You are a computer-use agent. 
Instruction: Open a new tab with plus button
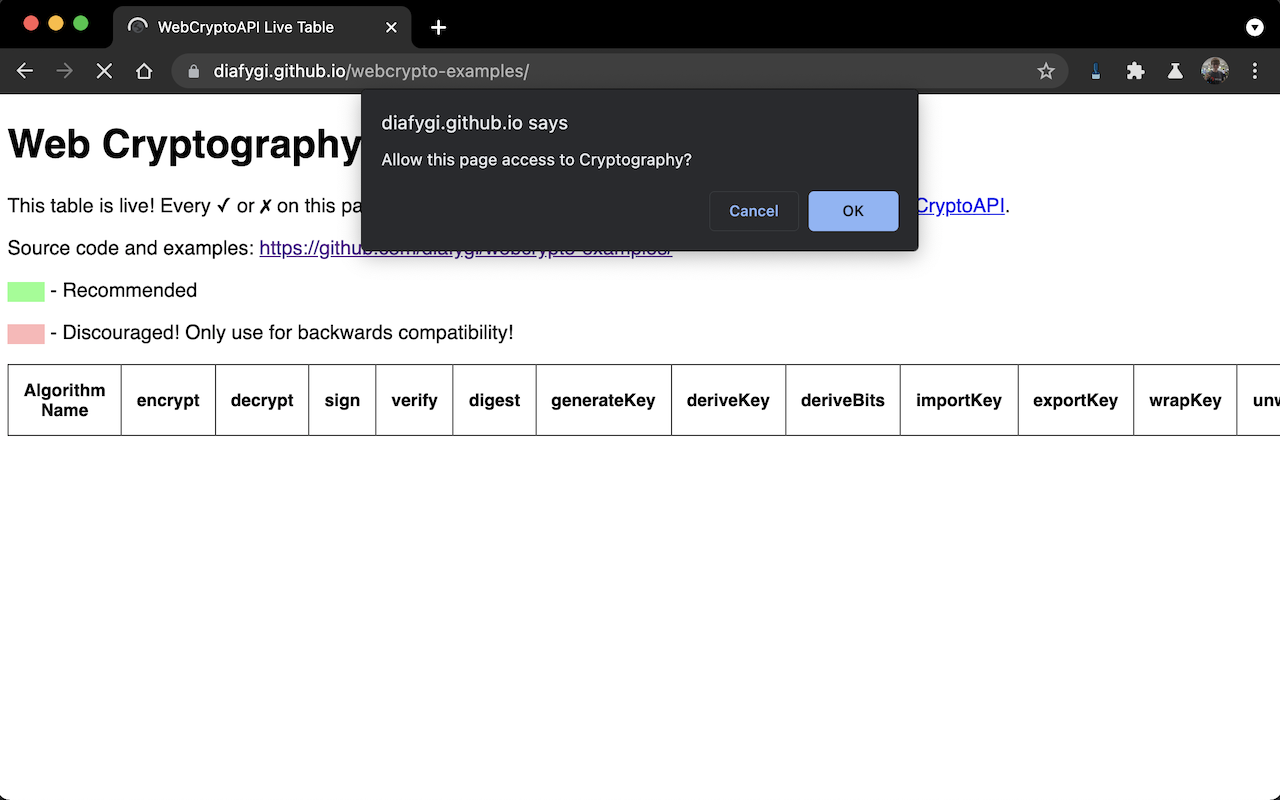click(438, 27)
